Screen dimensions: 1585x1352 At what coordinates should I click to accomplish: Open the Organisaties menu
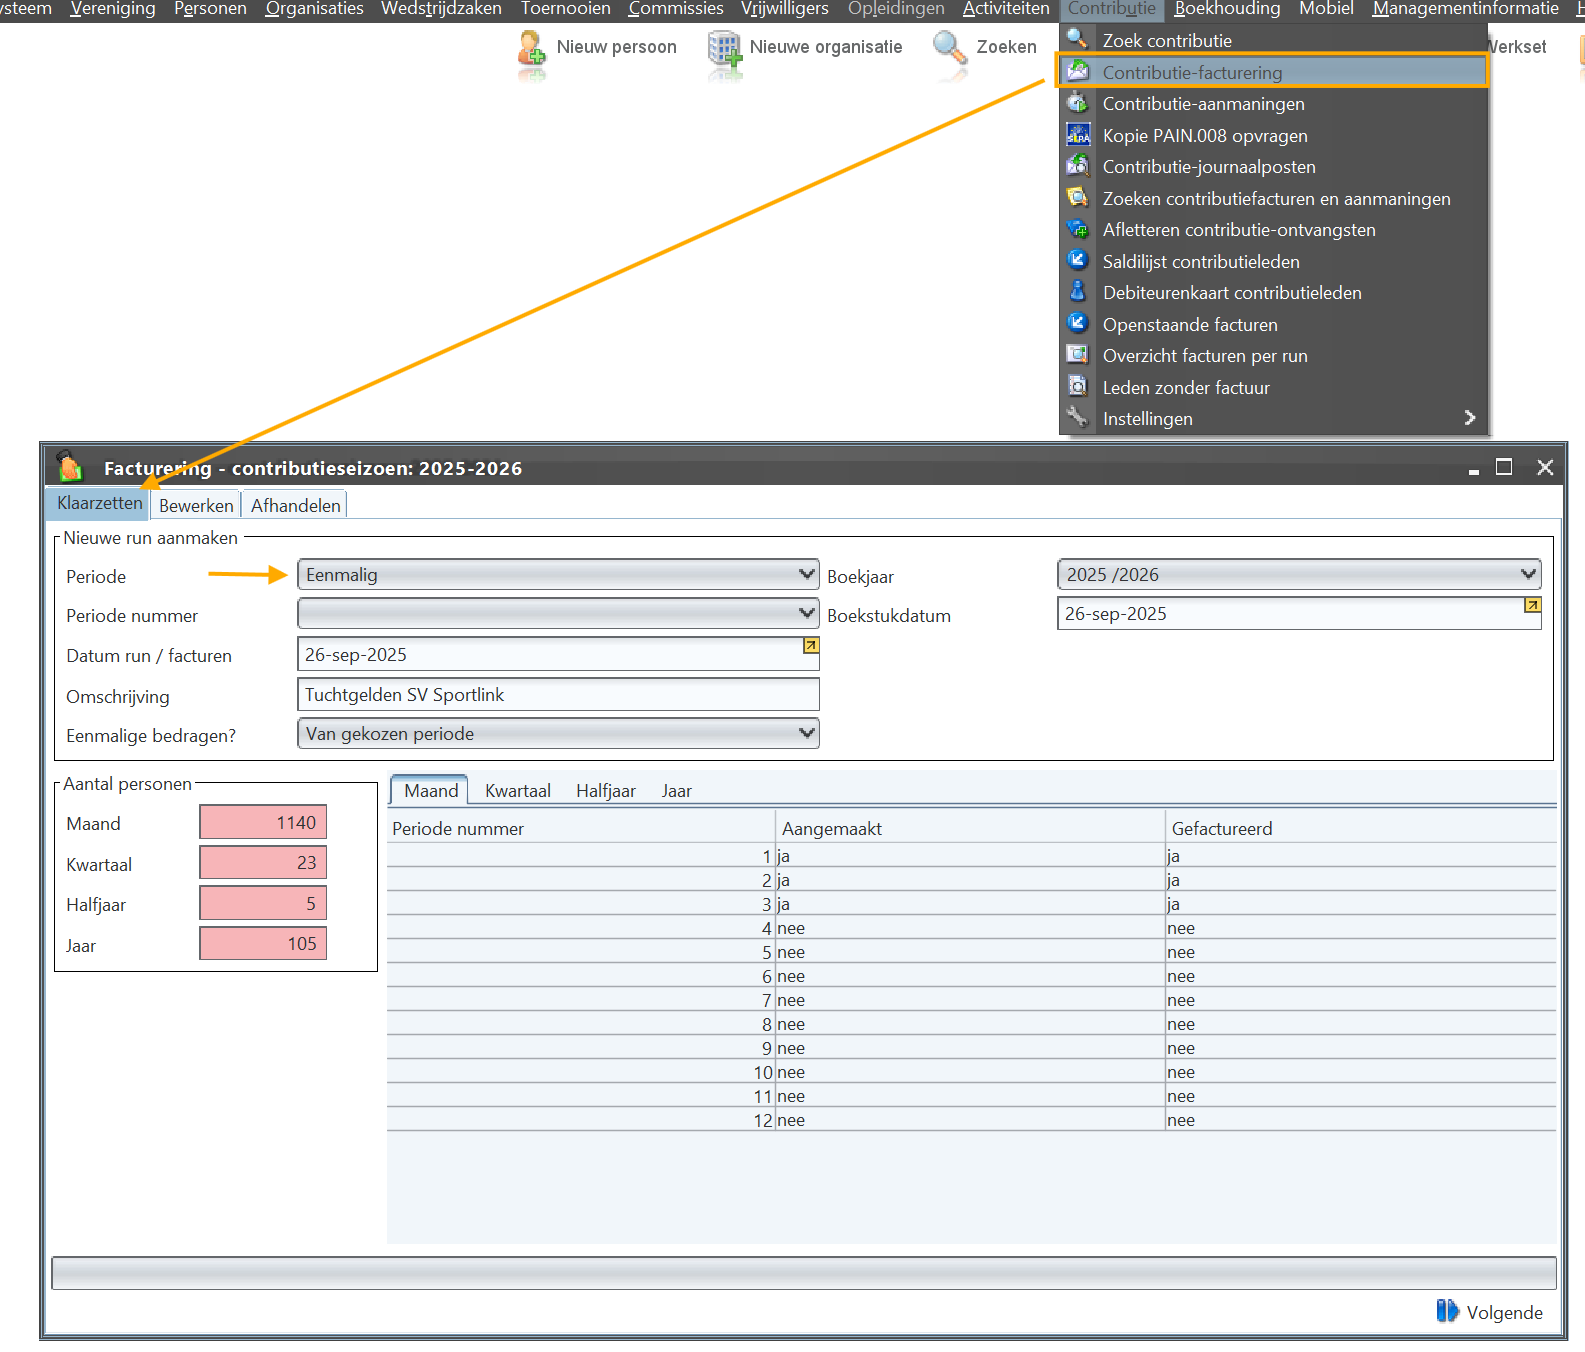click(x=314, y=9)
